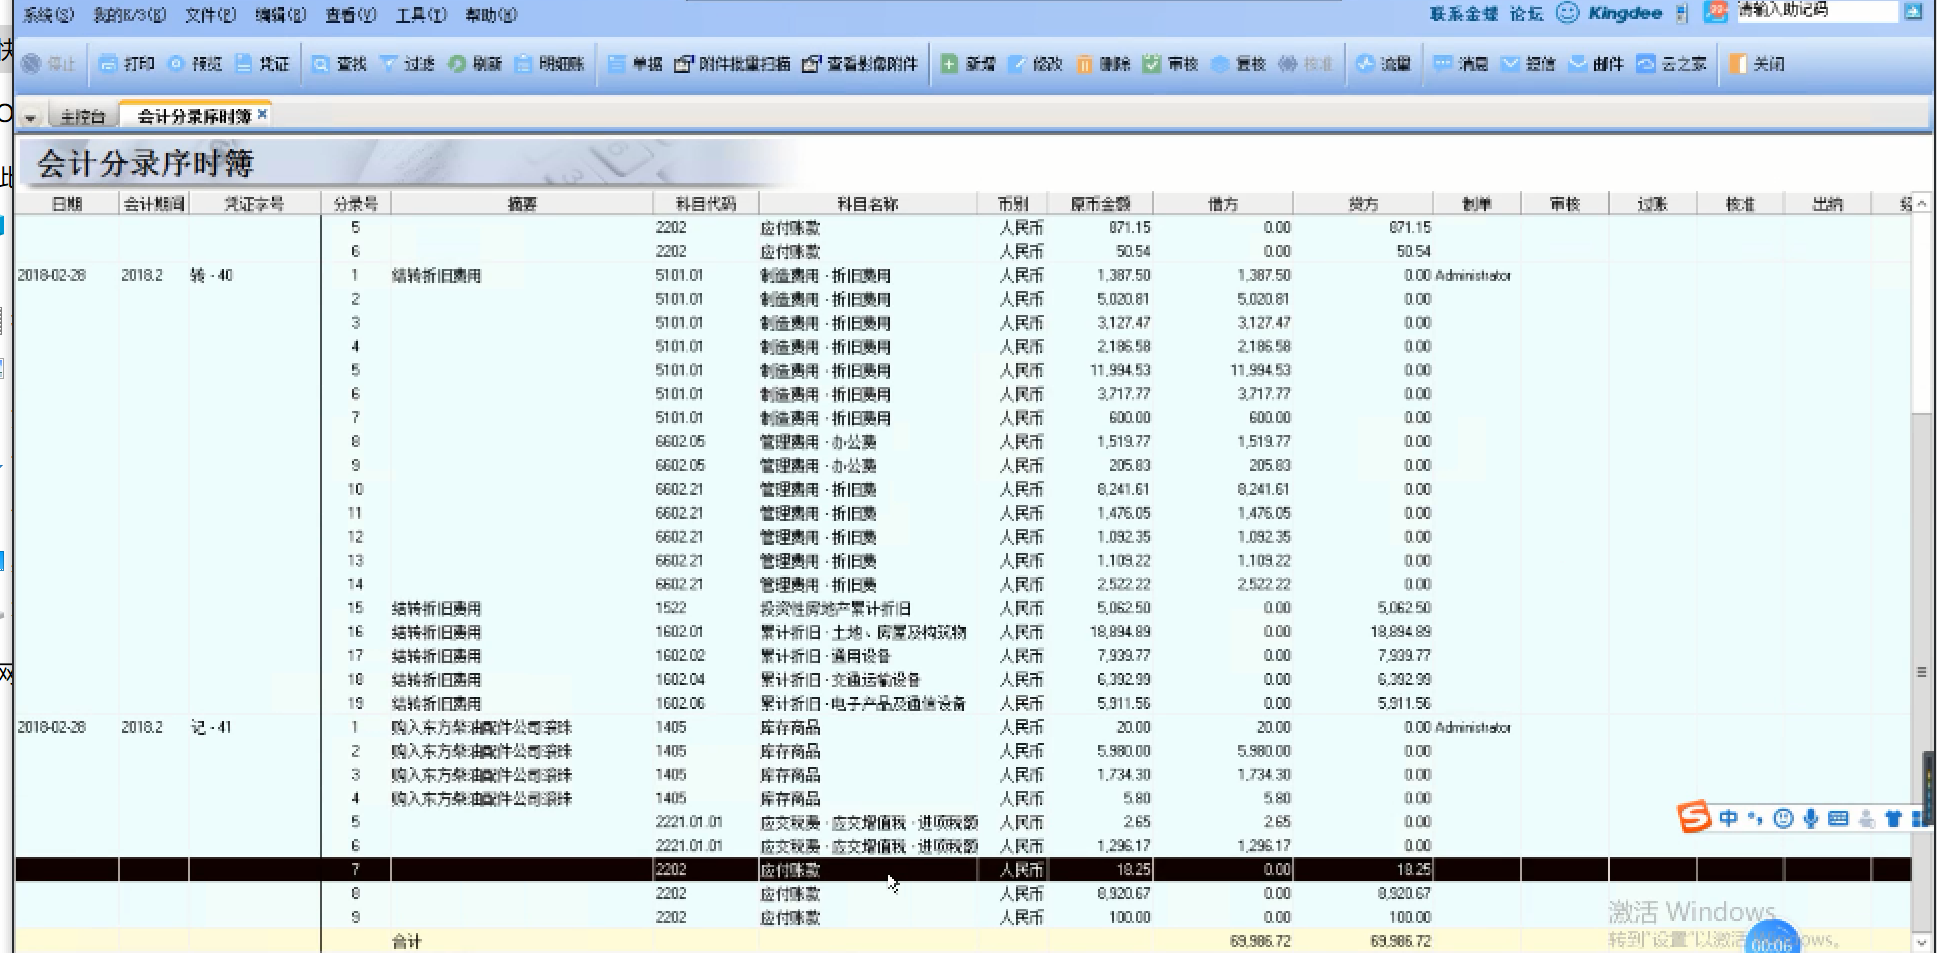The width and height of the screenshot is (1937, 953).
Task: Close the 会计分录序时簿 tab
Action: pyautogui.click(x=263, y=115)
